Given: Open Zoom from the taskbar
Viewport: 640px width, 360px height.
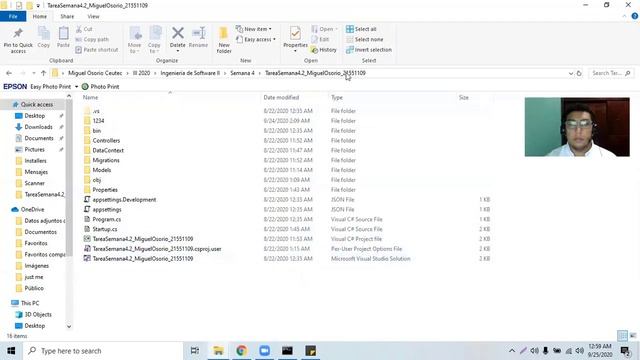Looking at the screenshot, I should click(264, 351).
